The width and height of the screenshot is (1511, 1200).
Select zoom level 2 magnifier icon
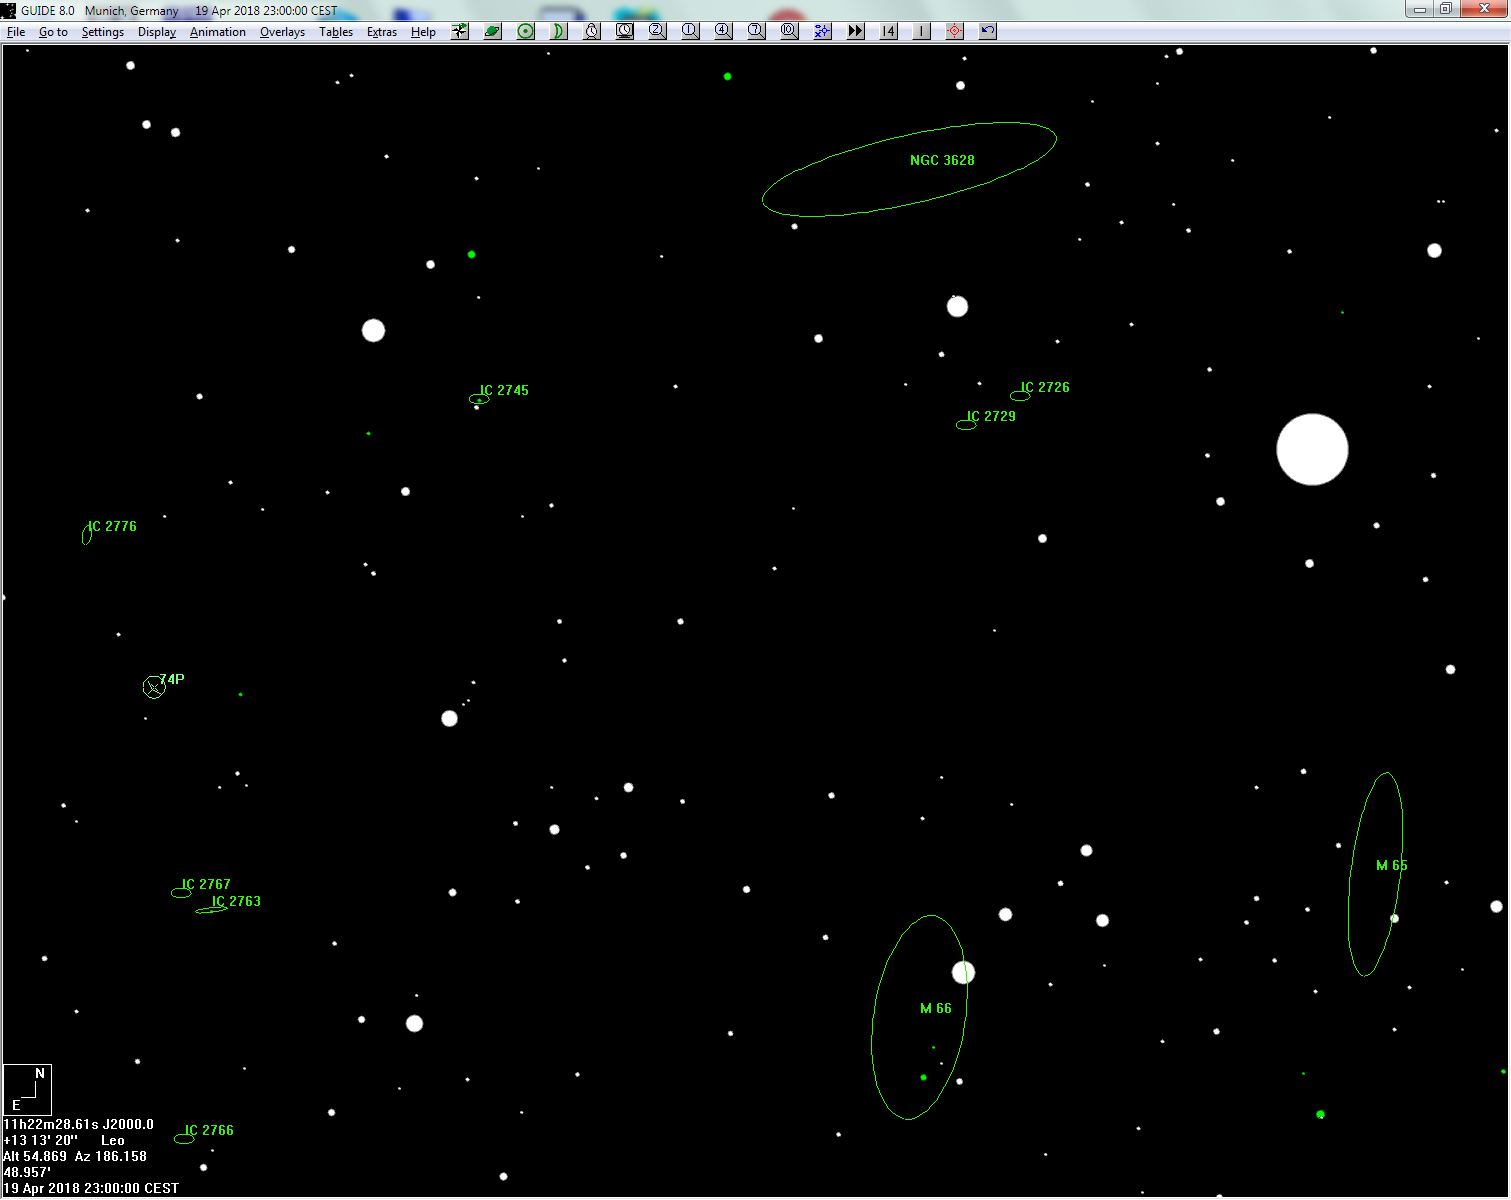(657, 31)
